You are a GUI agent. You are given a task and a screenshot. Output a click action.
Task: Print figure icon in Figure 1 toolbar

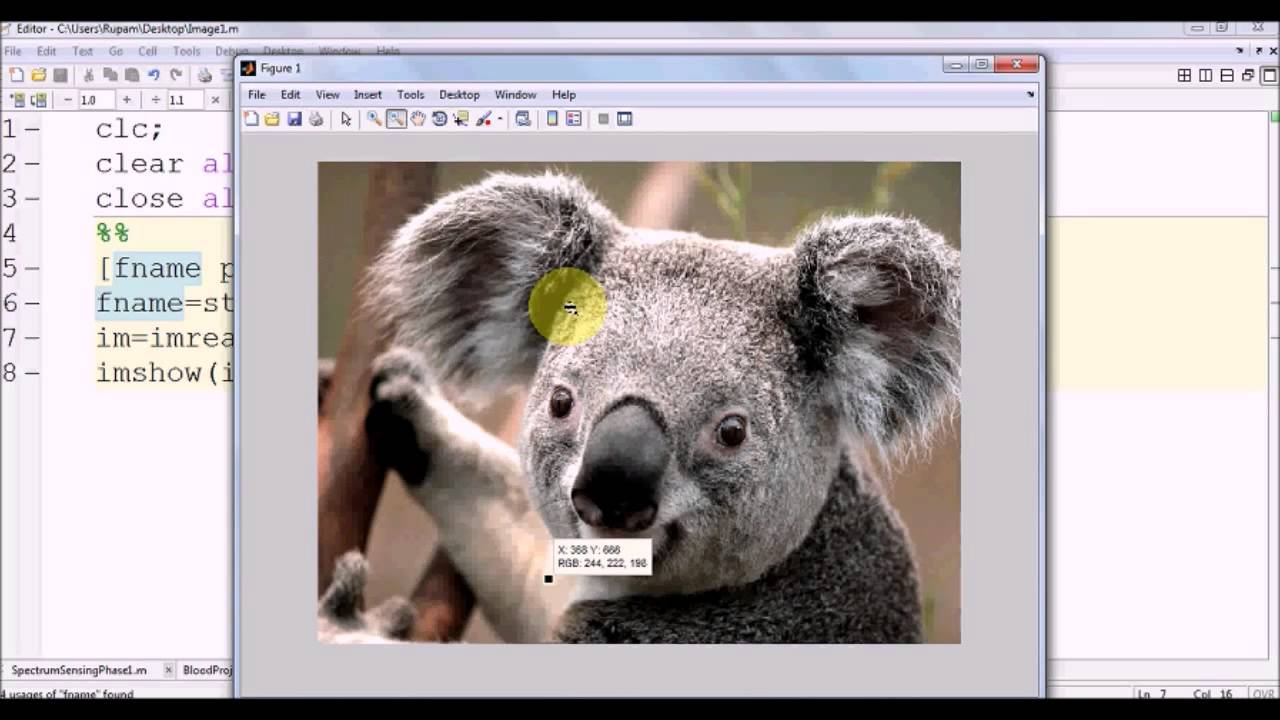point(316,119)
